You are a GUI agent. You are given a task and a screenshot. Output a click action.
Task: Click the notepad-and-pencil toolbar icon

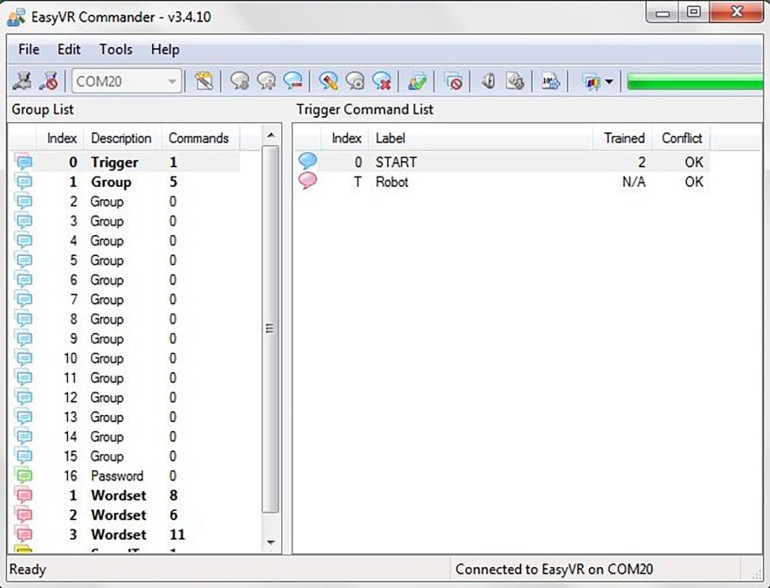(203, 81)
